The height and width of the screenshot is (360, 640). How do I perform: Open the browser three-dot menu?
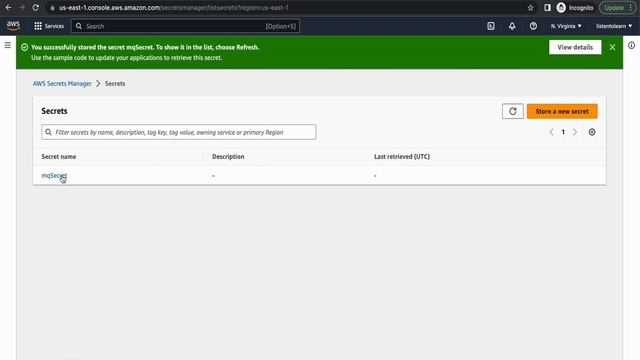pos(631,8)
